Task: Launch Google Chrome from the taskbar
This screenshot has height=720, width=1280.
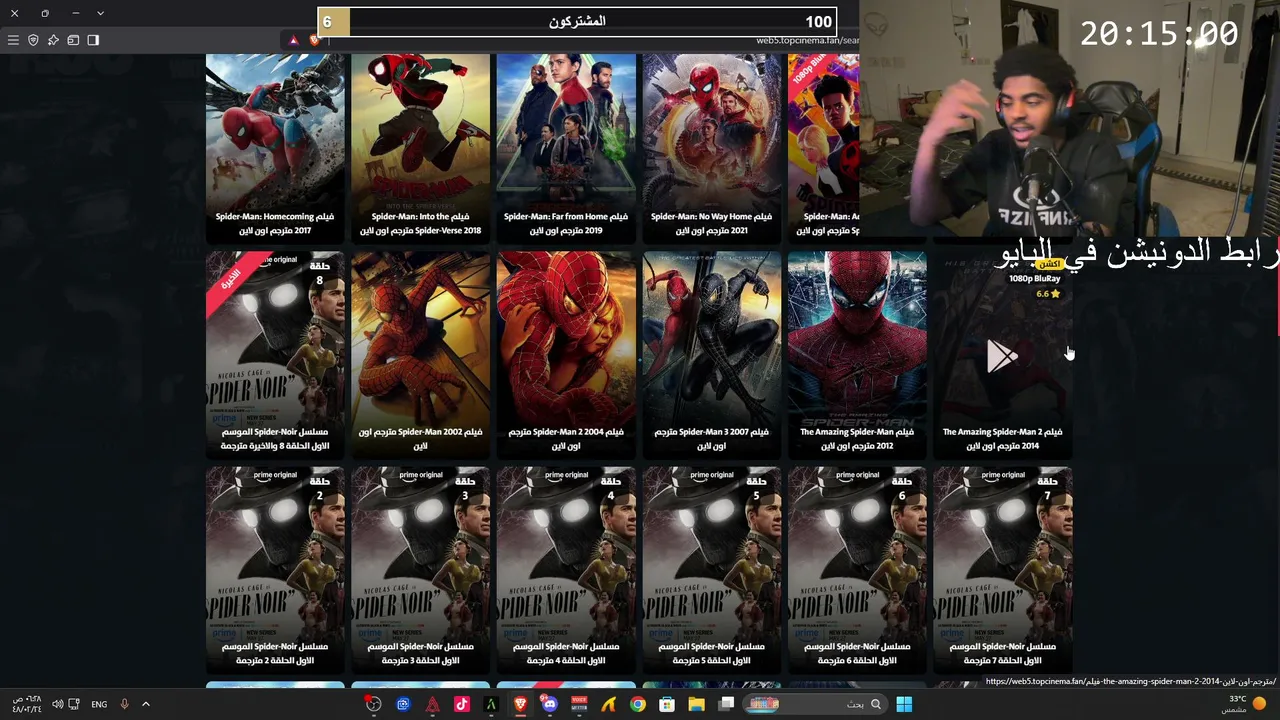Action: pos(637,704)
